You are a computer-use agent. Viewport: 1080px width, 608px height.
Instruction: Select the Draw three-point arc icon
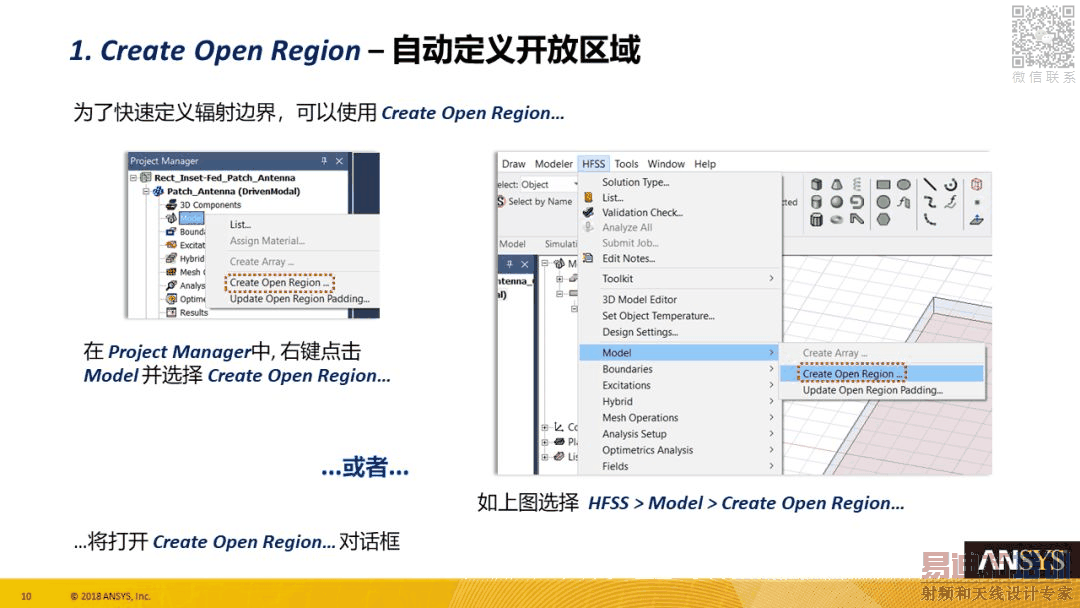tap(930, 220)
